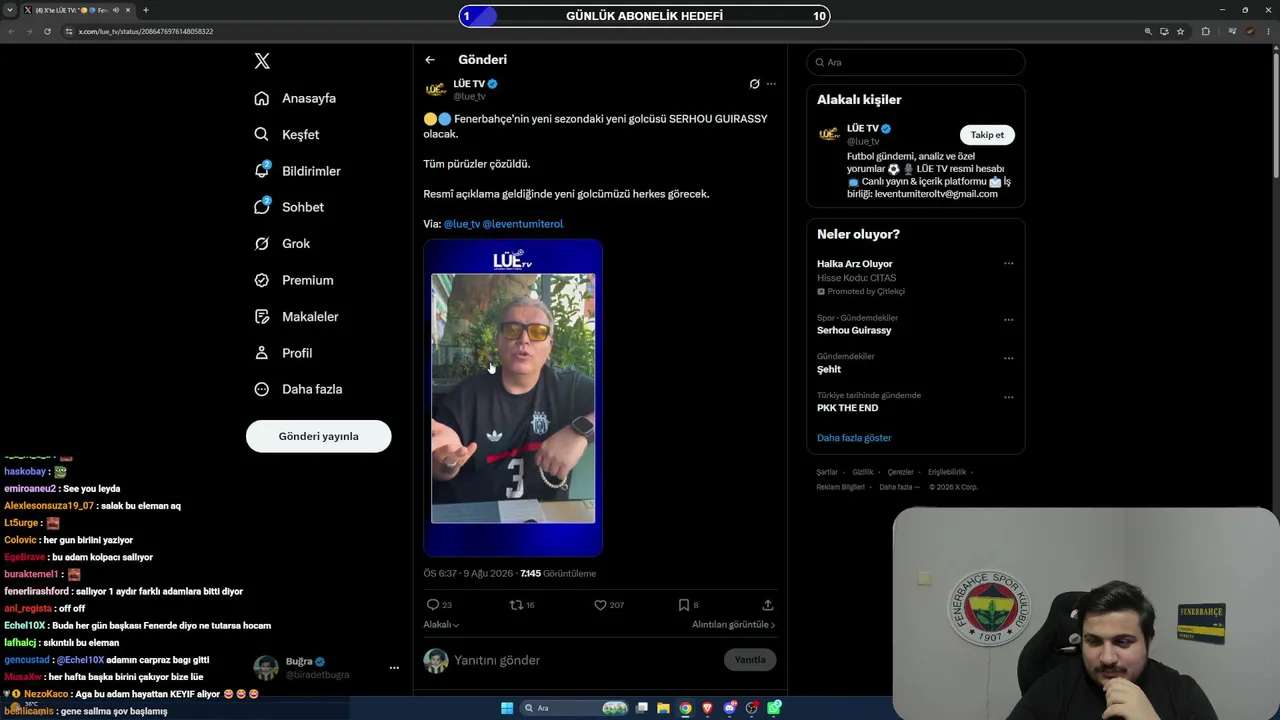Open Makaleler in the sidebar
The width and height of the screenshot is (1280, 720).
pyautogui.click(x=296, y=317)
